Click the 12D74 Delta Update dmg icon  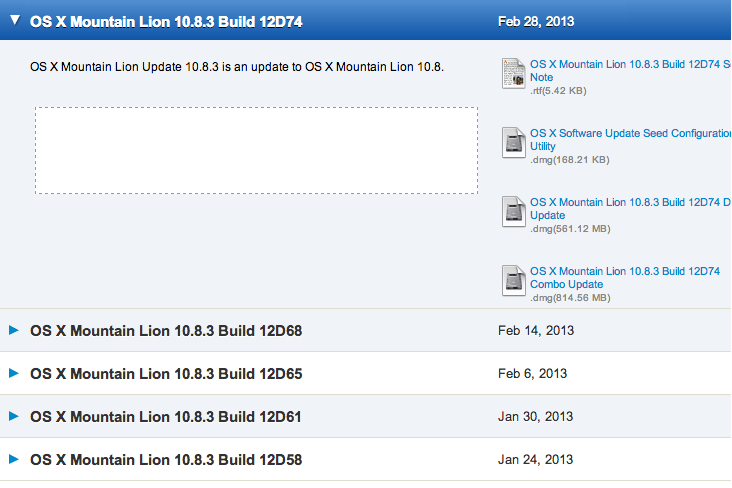(514, 212)
